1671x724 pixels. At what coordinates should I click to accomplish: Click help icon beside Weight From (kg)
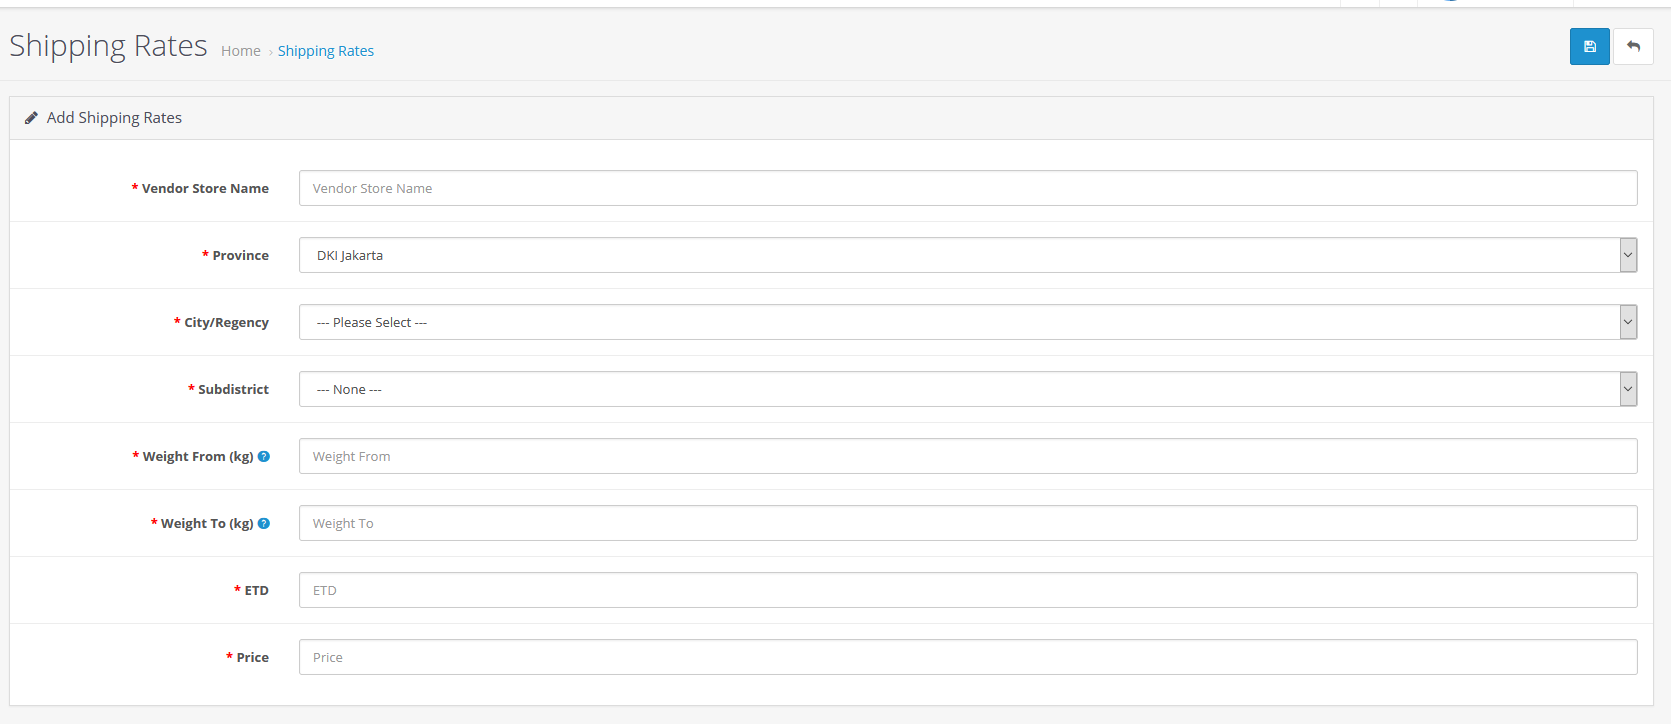click(264, 456)
